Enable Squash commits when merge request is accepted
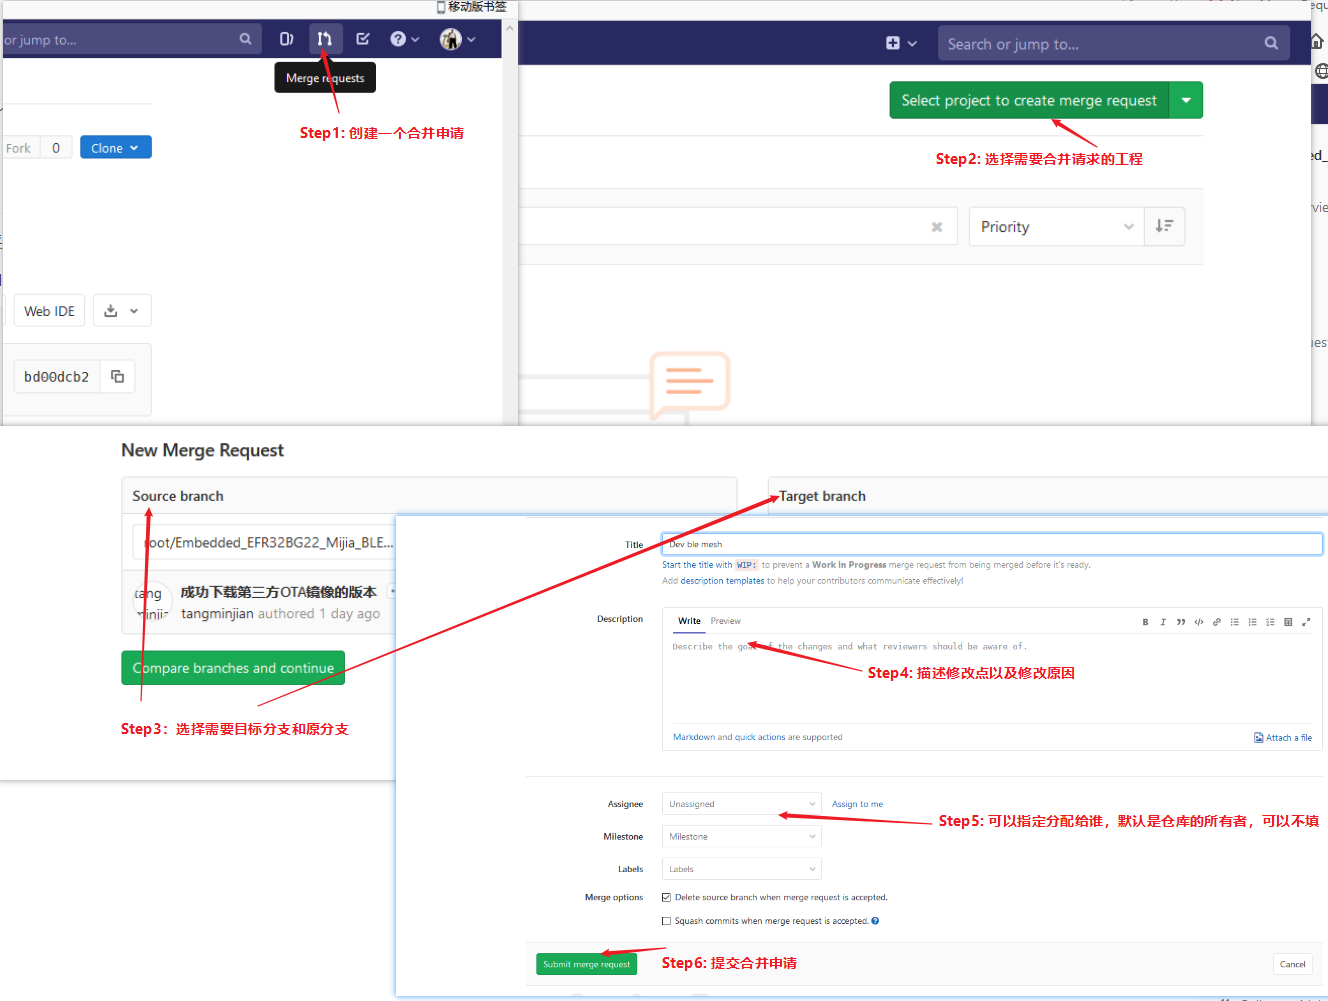The image size is (1328, 1001). click(x=666, y=921)
